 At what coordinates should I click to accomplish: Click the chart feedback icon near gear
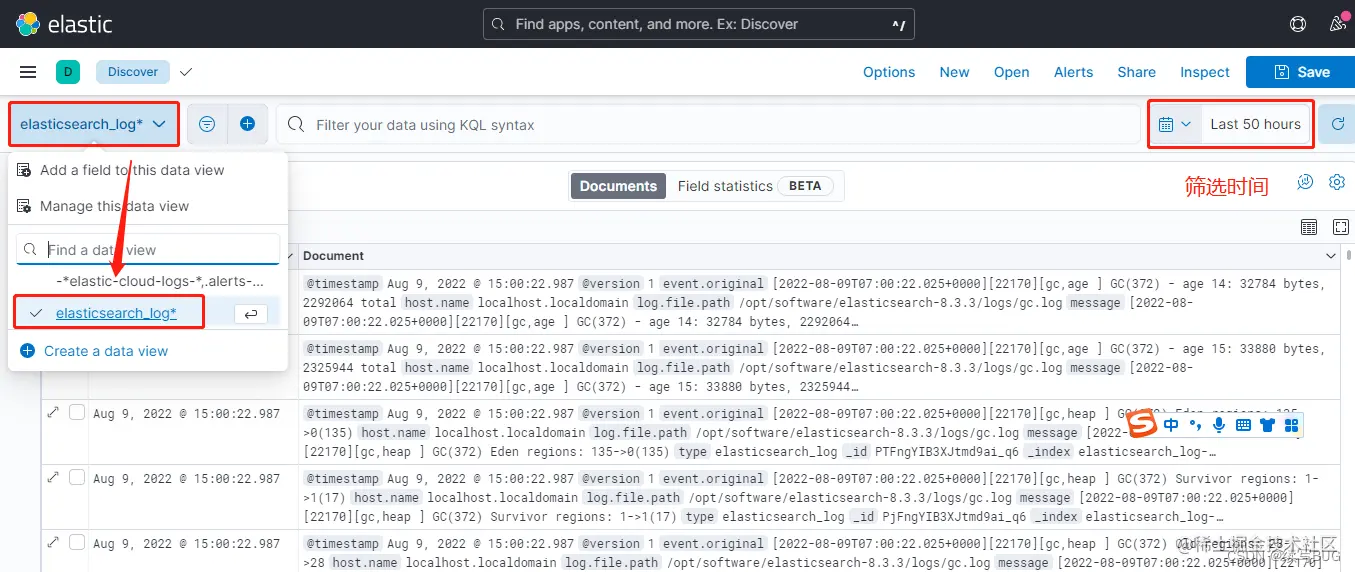coord(1305,182)
